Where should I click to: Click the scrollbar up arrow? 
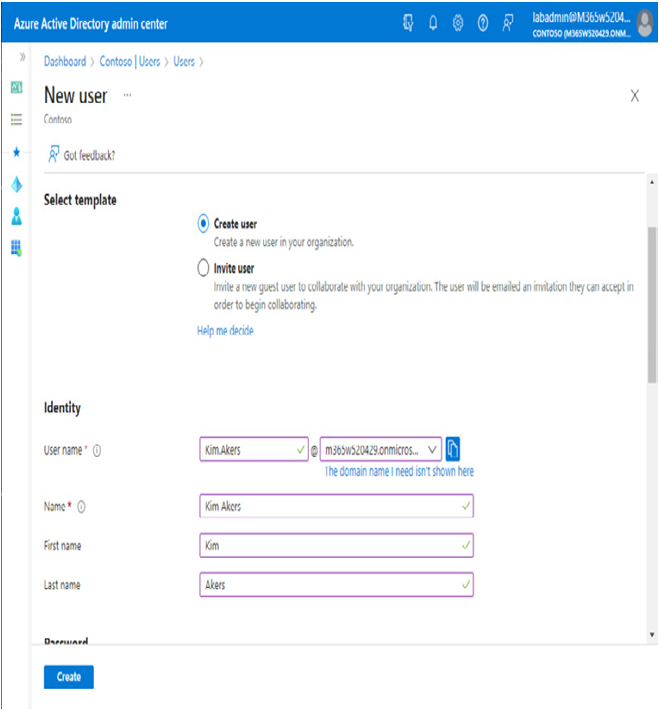click(x=652, y=182)
